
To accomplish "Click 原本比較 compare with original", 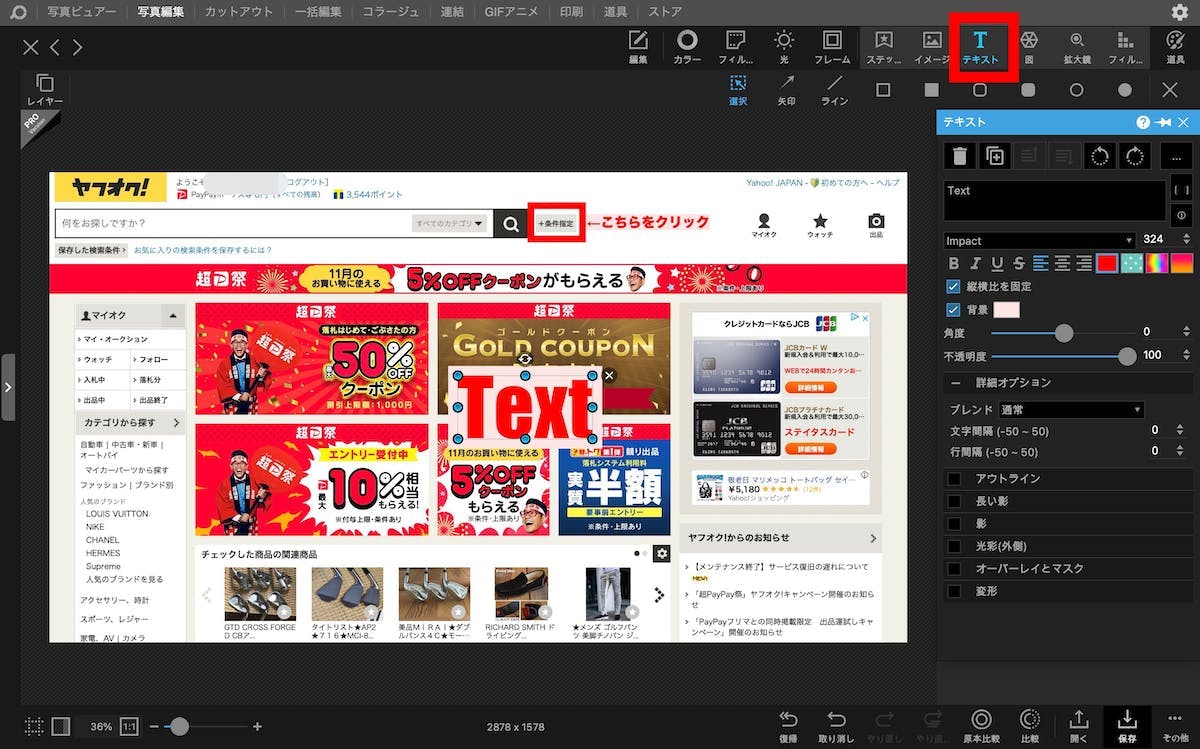I will pyautogui.click(x=981, y=726).
